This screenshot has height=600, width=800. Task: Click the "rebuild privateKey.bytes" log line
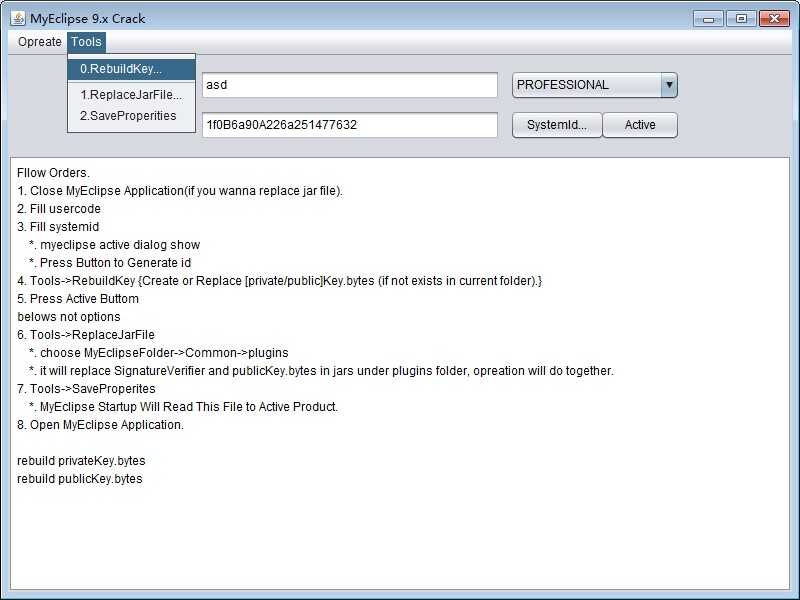click(81, 461)
